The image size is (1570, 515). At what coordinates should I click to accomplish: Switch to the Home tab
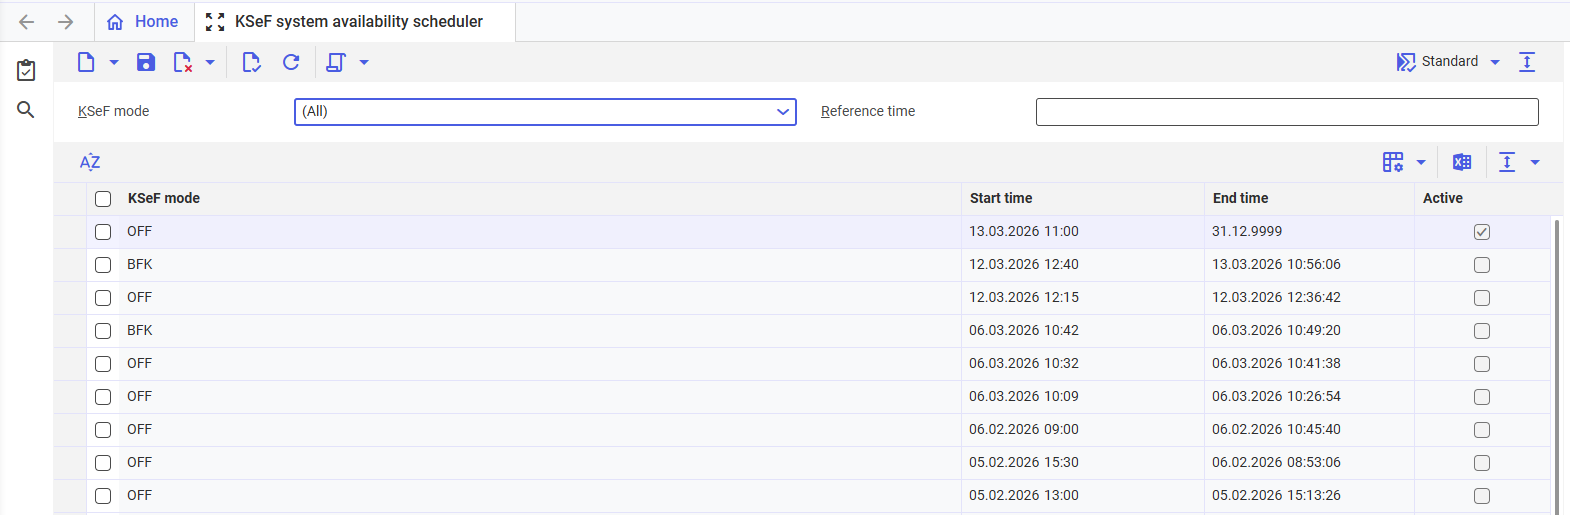143,22
